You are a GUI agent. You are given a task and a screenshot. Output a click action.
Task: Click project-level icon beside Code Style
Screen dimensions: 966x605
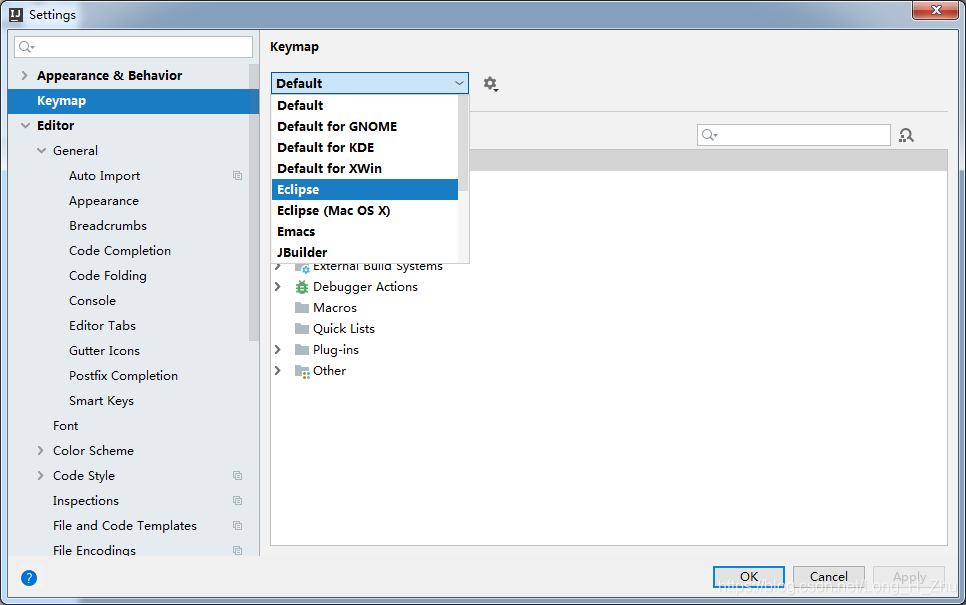click(x=237, y=476)
